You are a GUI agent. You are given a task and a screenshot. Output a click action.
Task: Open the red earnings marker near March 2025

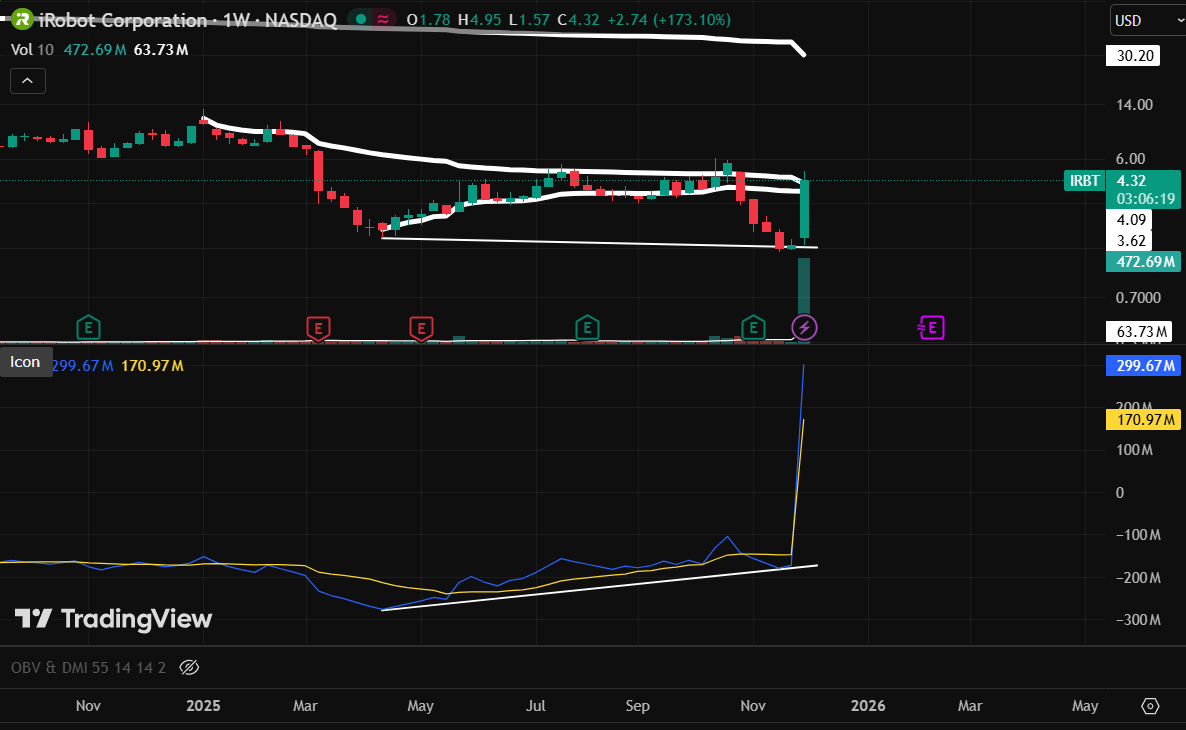click(x=318, y=328)
